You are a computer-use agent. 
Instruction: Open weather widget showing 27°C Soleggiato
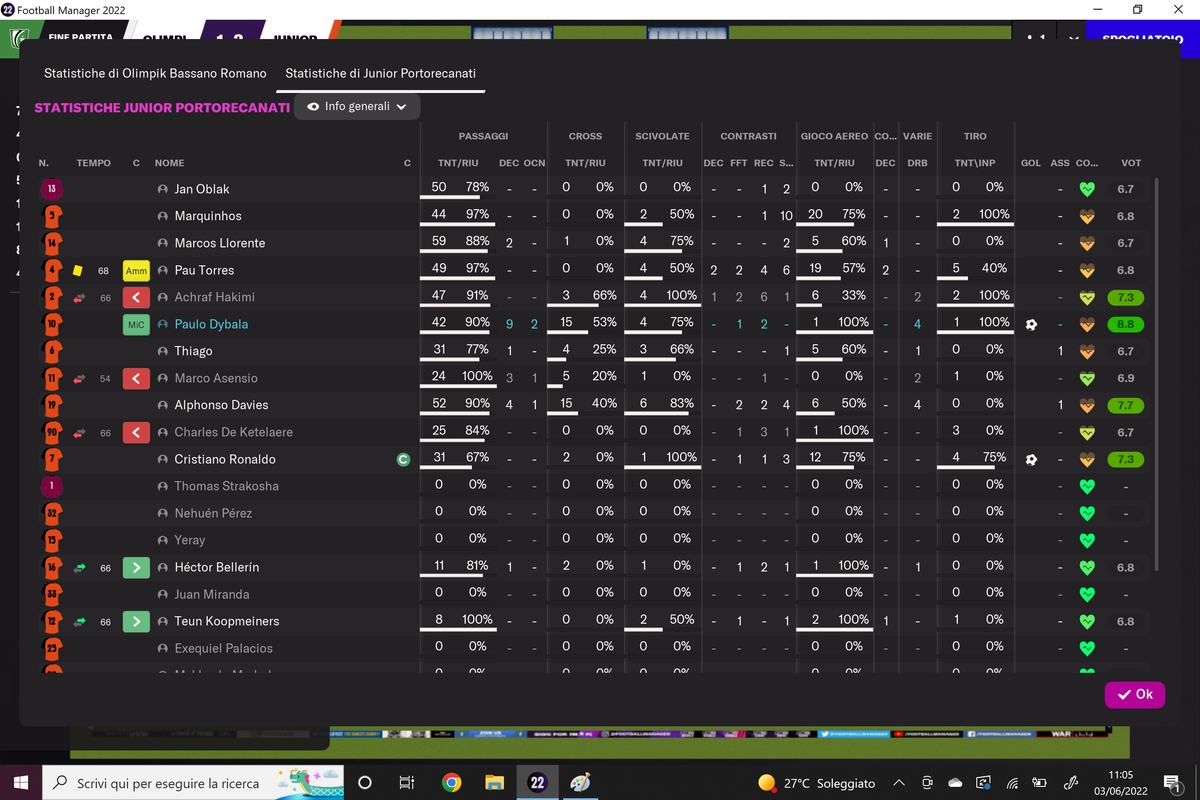(817, 783)
